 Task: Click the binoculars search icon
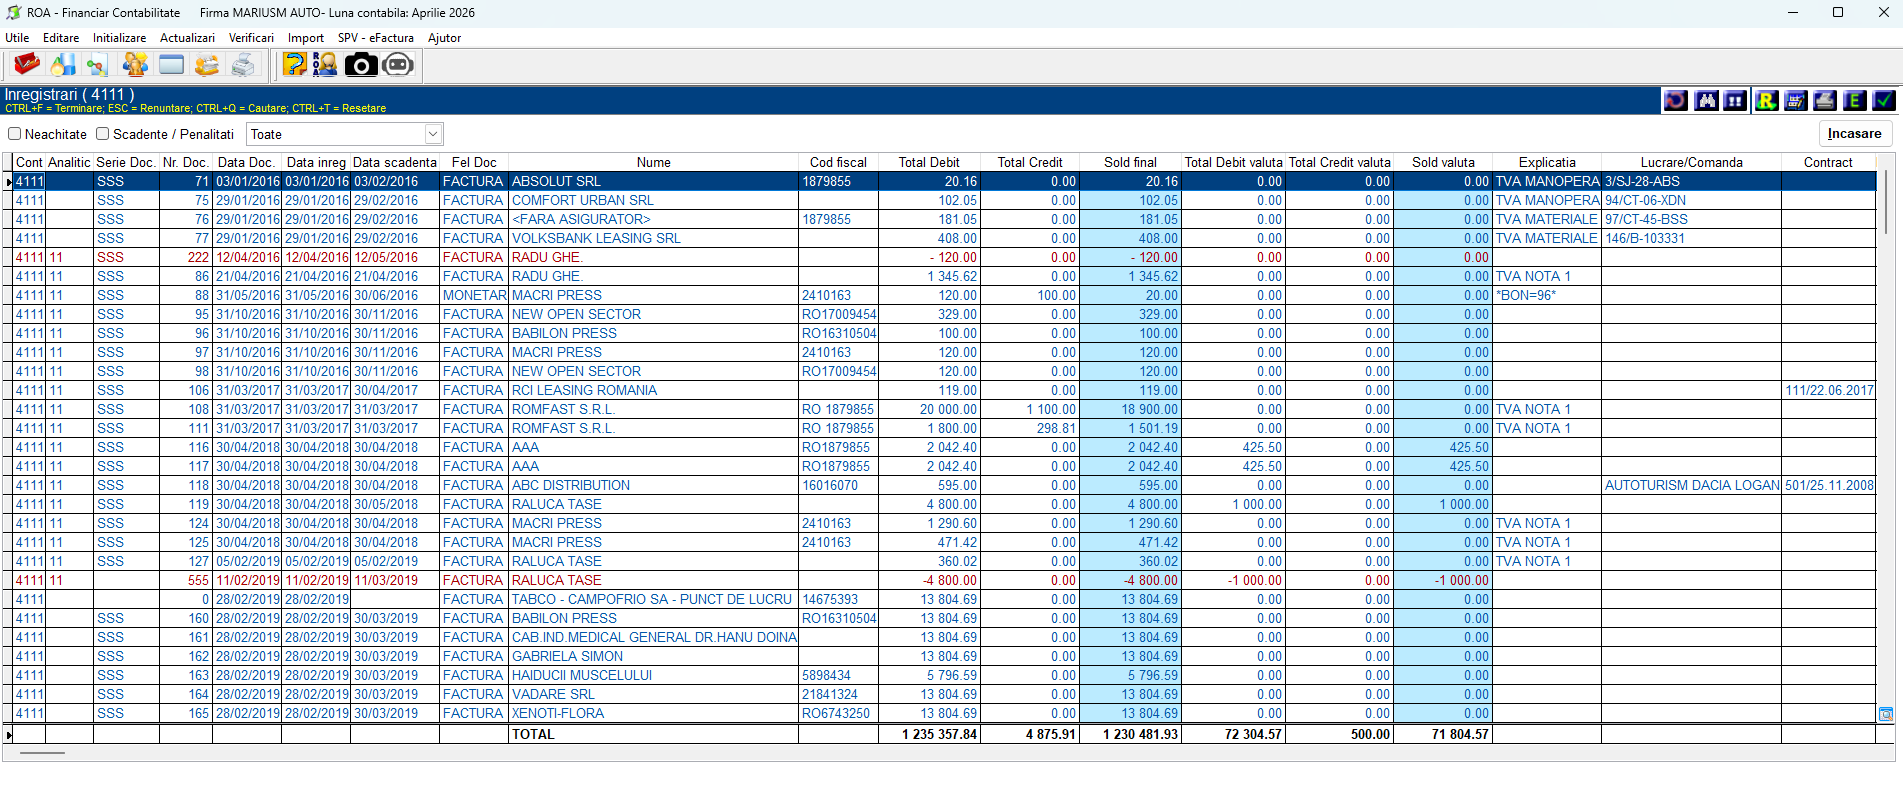pos(1706,100)
